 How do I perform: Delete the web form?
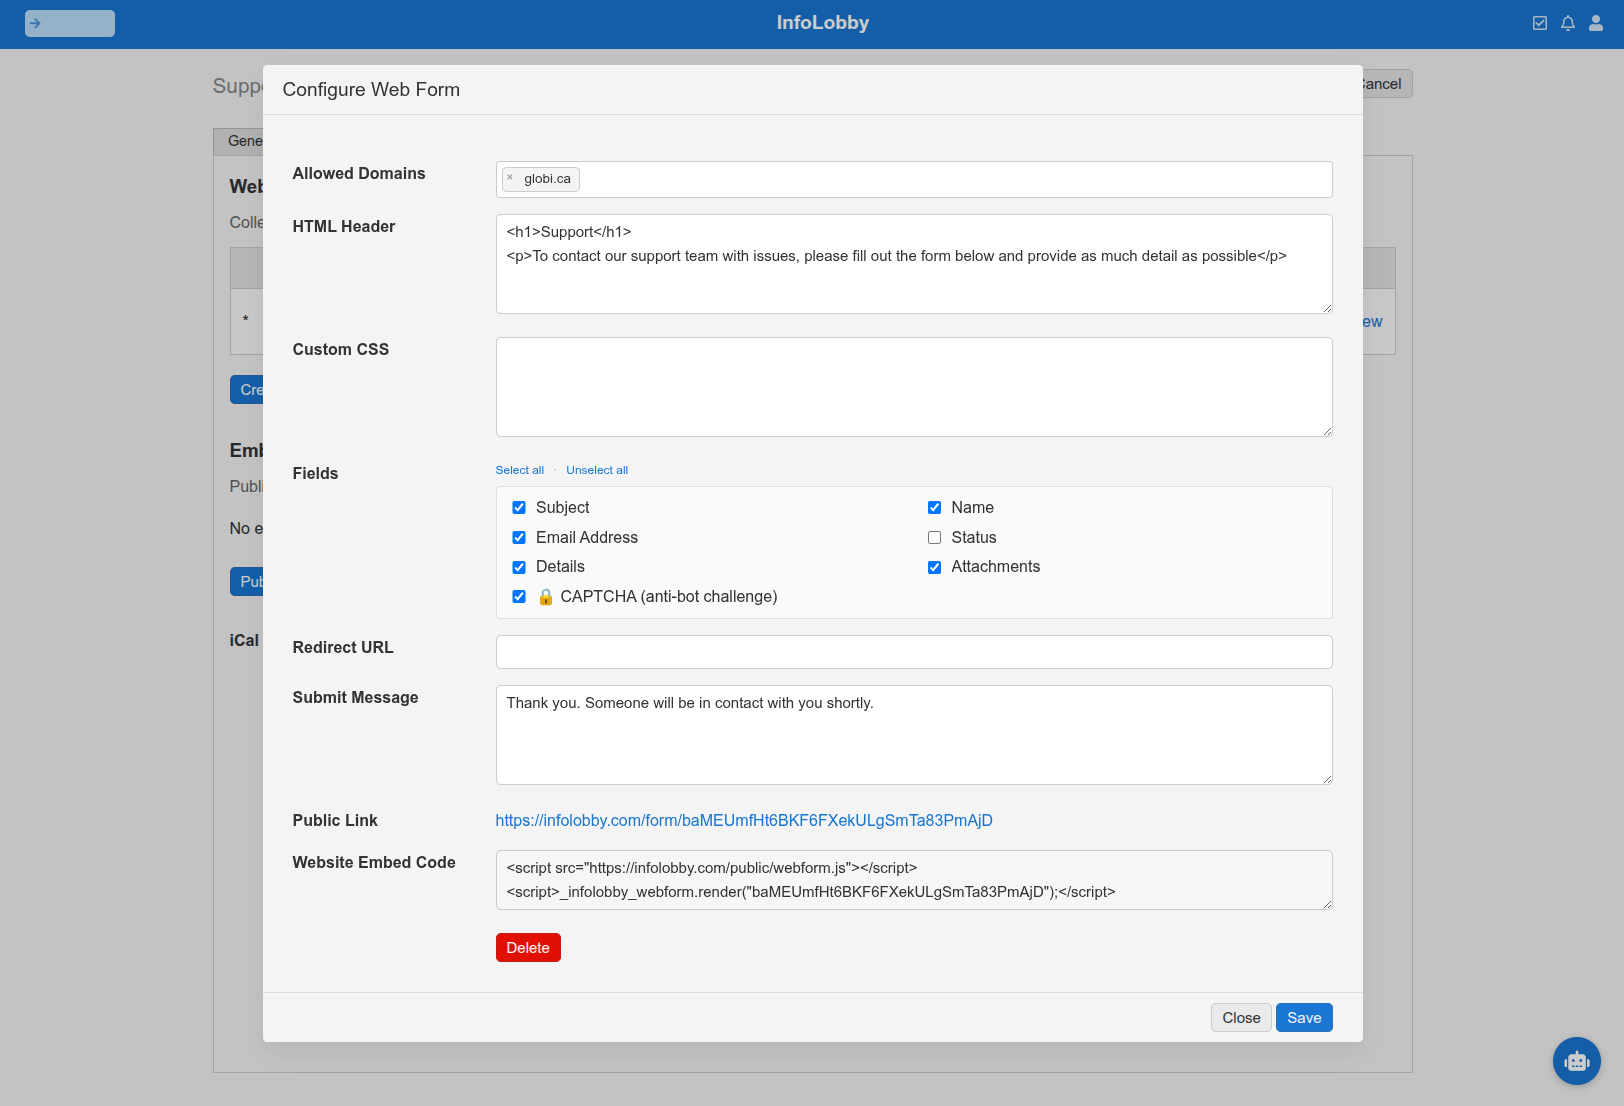[x=528, y=948]
